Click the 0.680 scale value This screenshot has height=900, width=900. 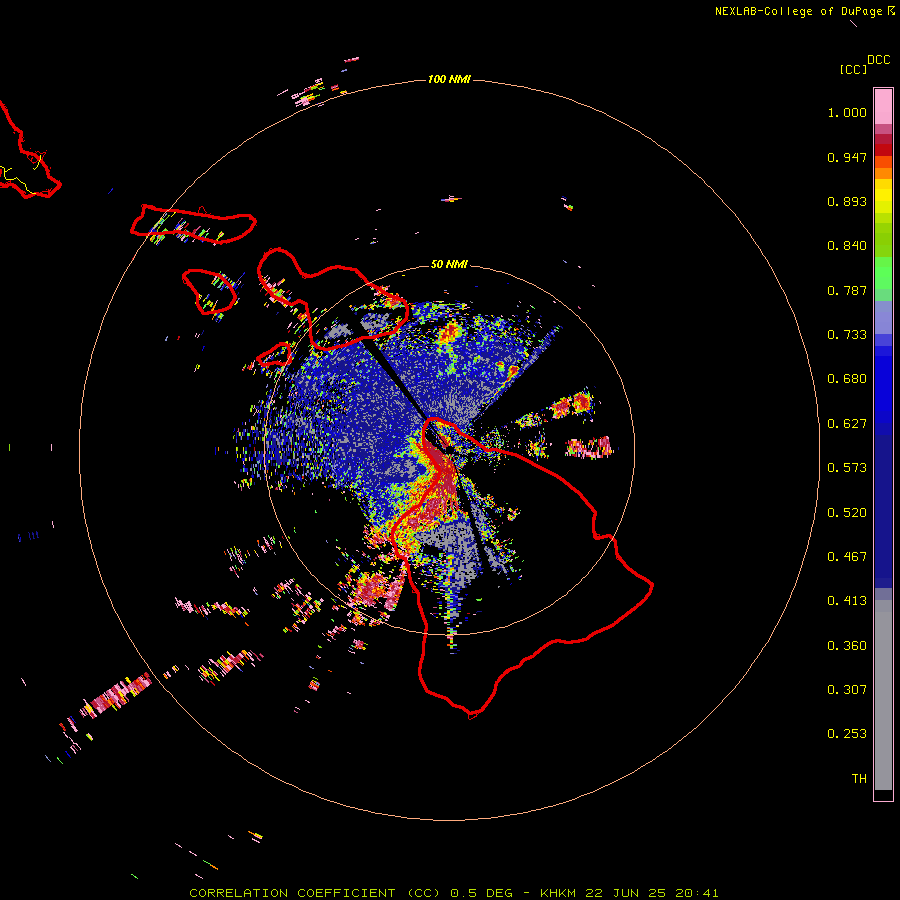click(x=847, y=379)
